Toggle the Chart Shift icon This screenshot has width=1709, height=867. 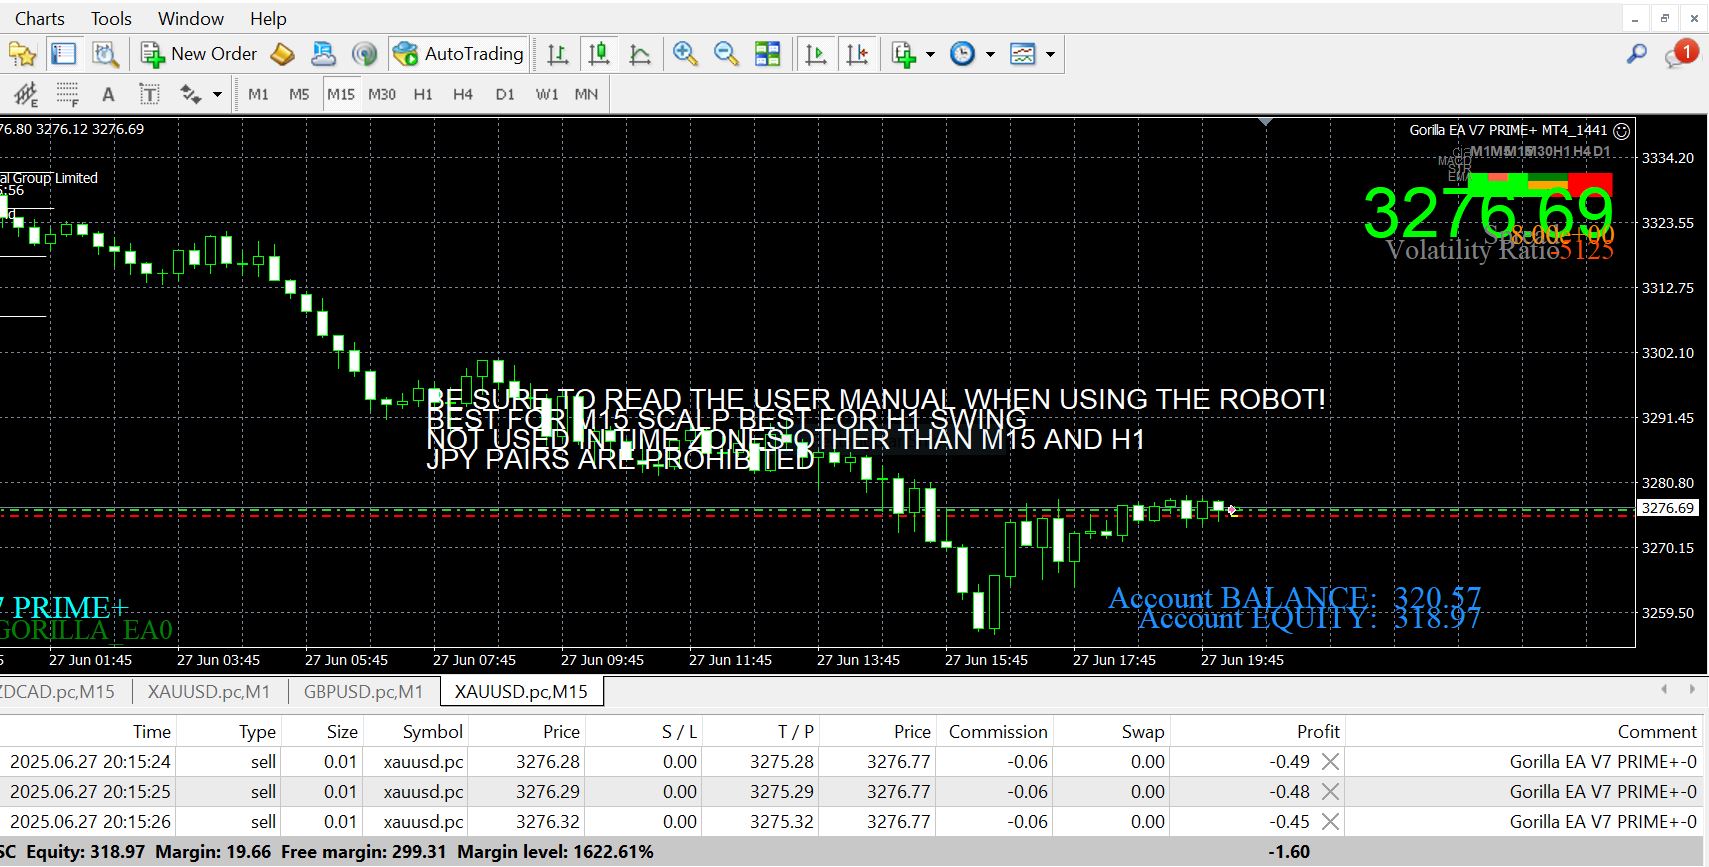tap(857, 54)
